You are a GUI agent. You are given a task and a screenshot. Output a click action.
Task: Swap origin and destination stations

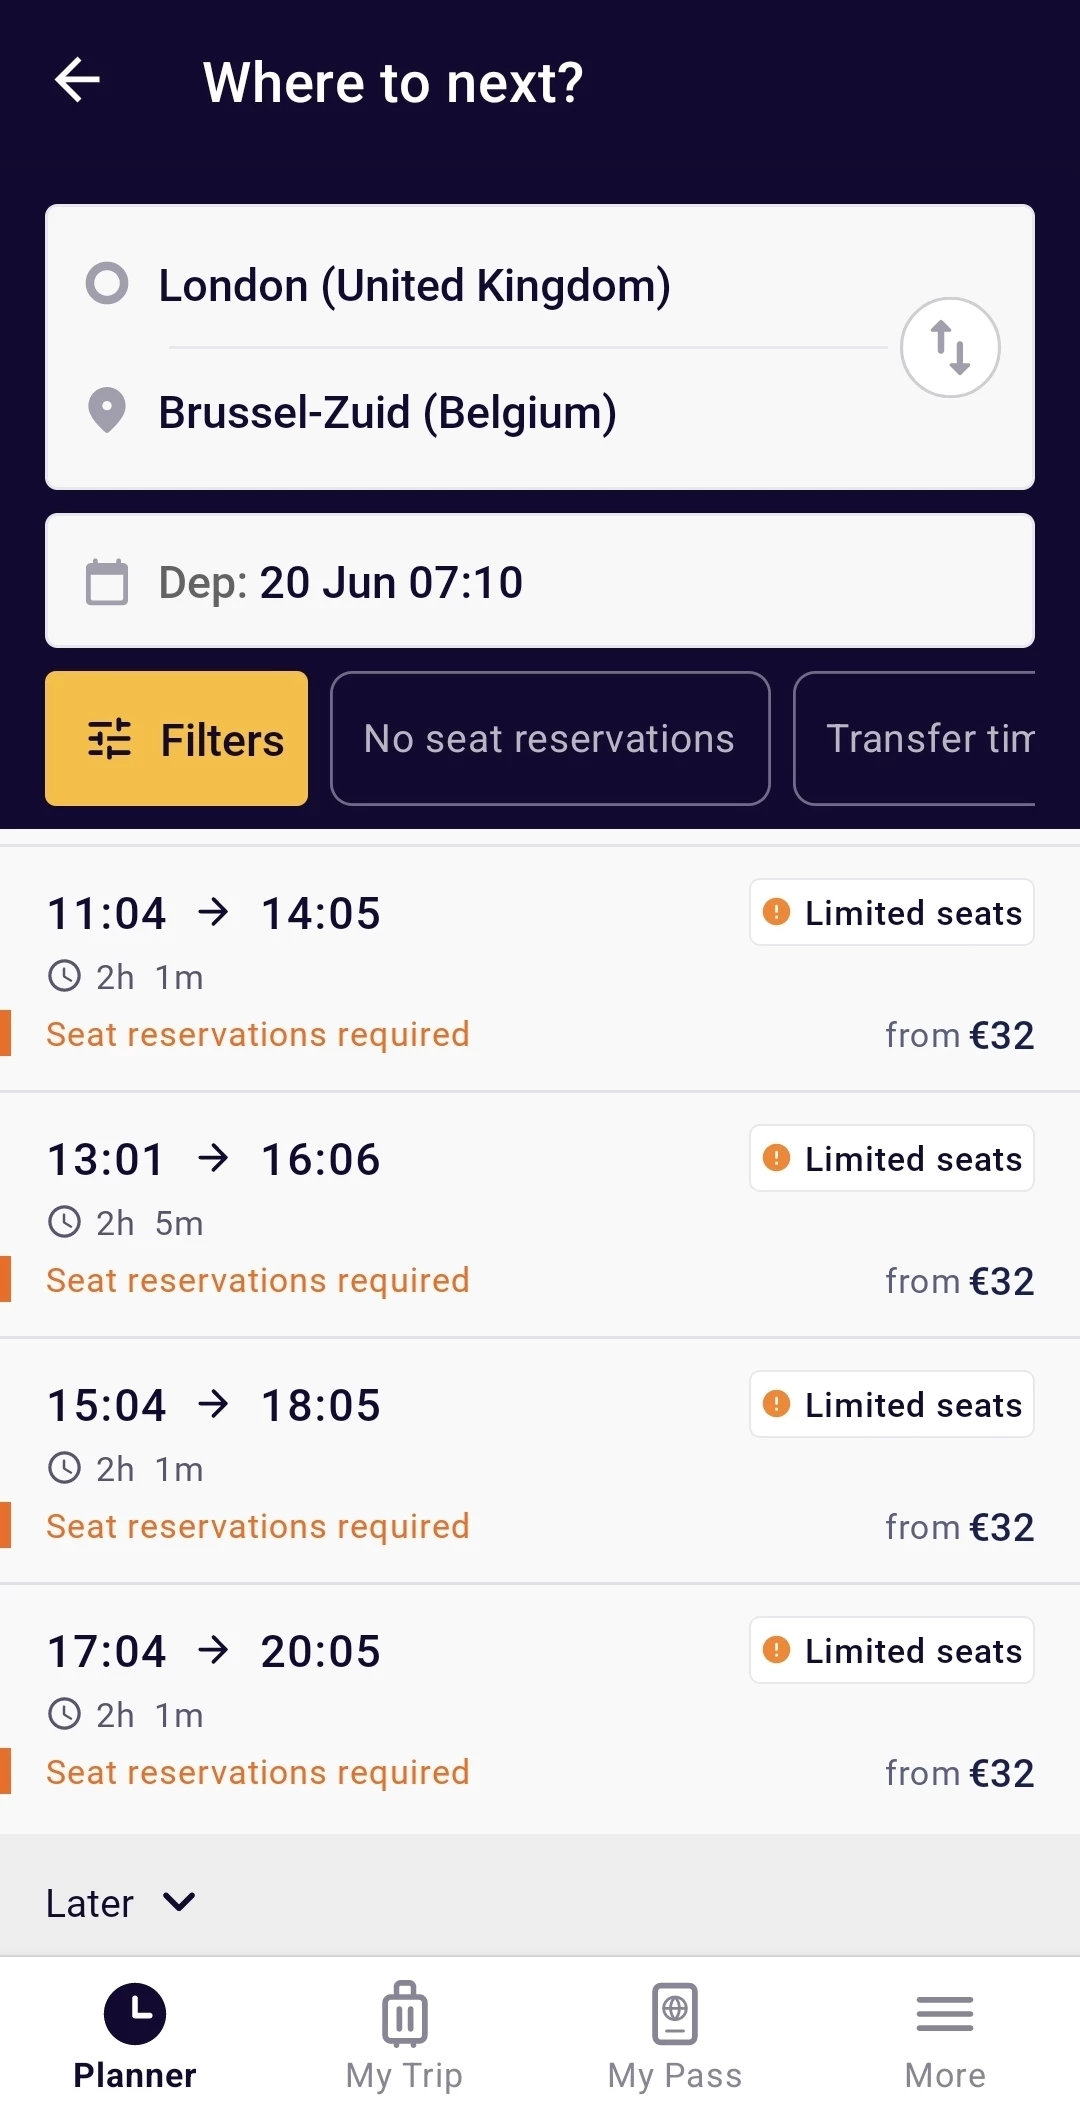click(x=949, y=348)
